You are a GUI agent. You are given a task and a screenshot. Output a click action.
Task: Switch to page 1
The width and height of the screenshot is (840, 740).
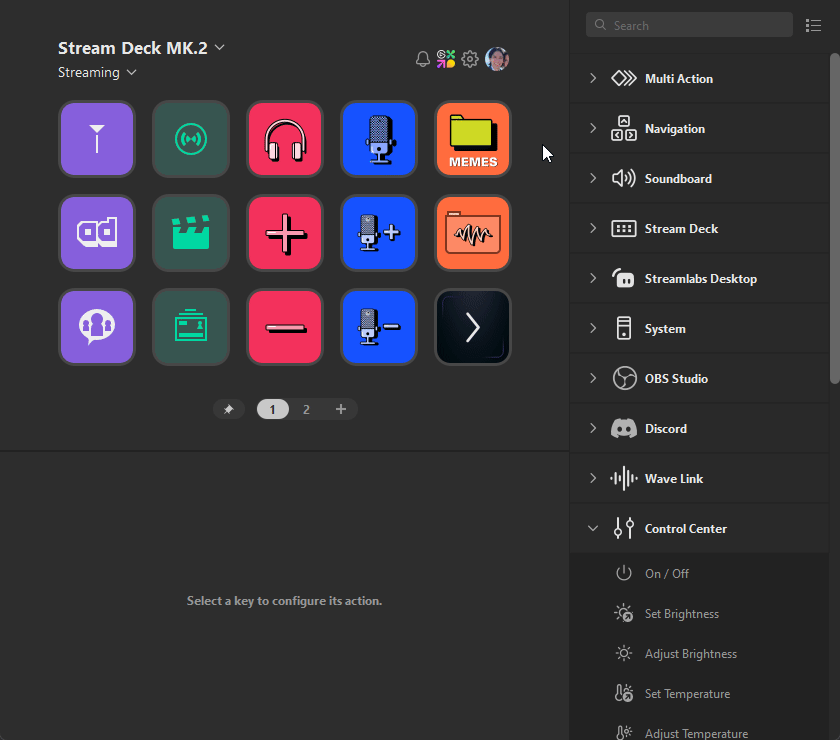click(273, 409)
